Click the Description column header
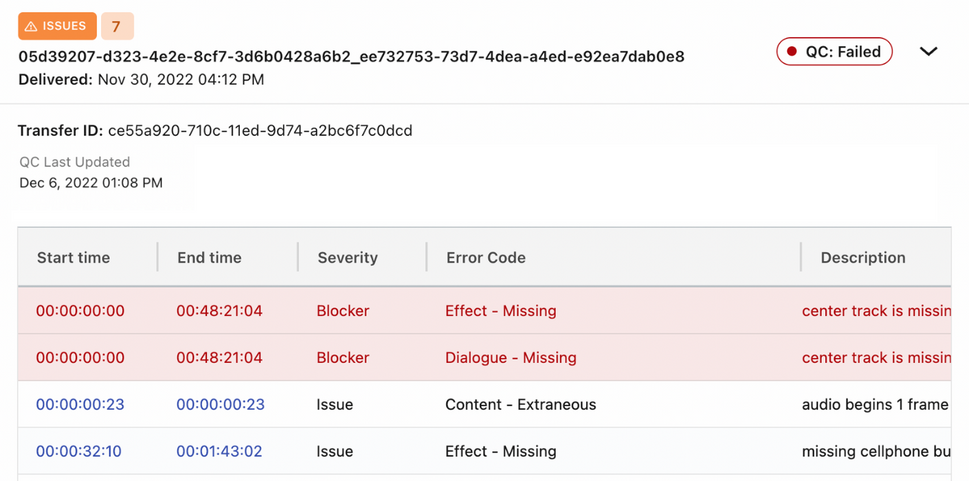 (x=863, y=258)
